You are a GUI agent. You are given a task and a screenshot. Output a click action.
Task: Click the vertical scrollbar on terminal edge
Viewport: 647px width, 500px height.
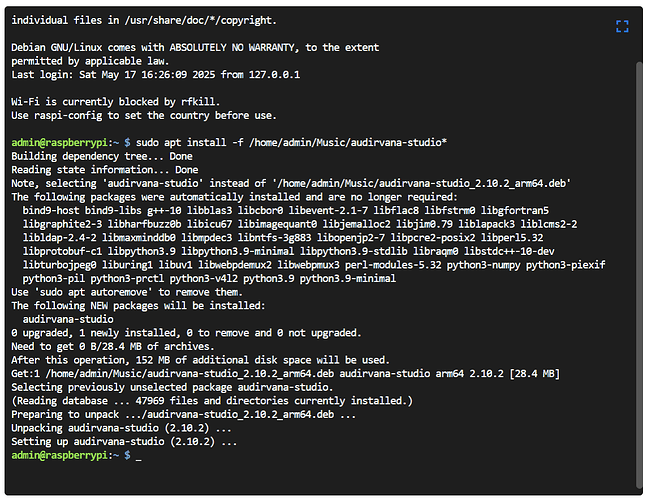639,275
